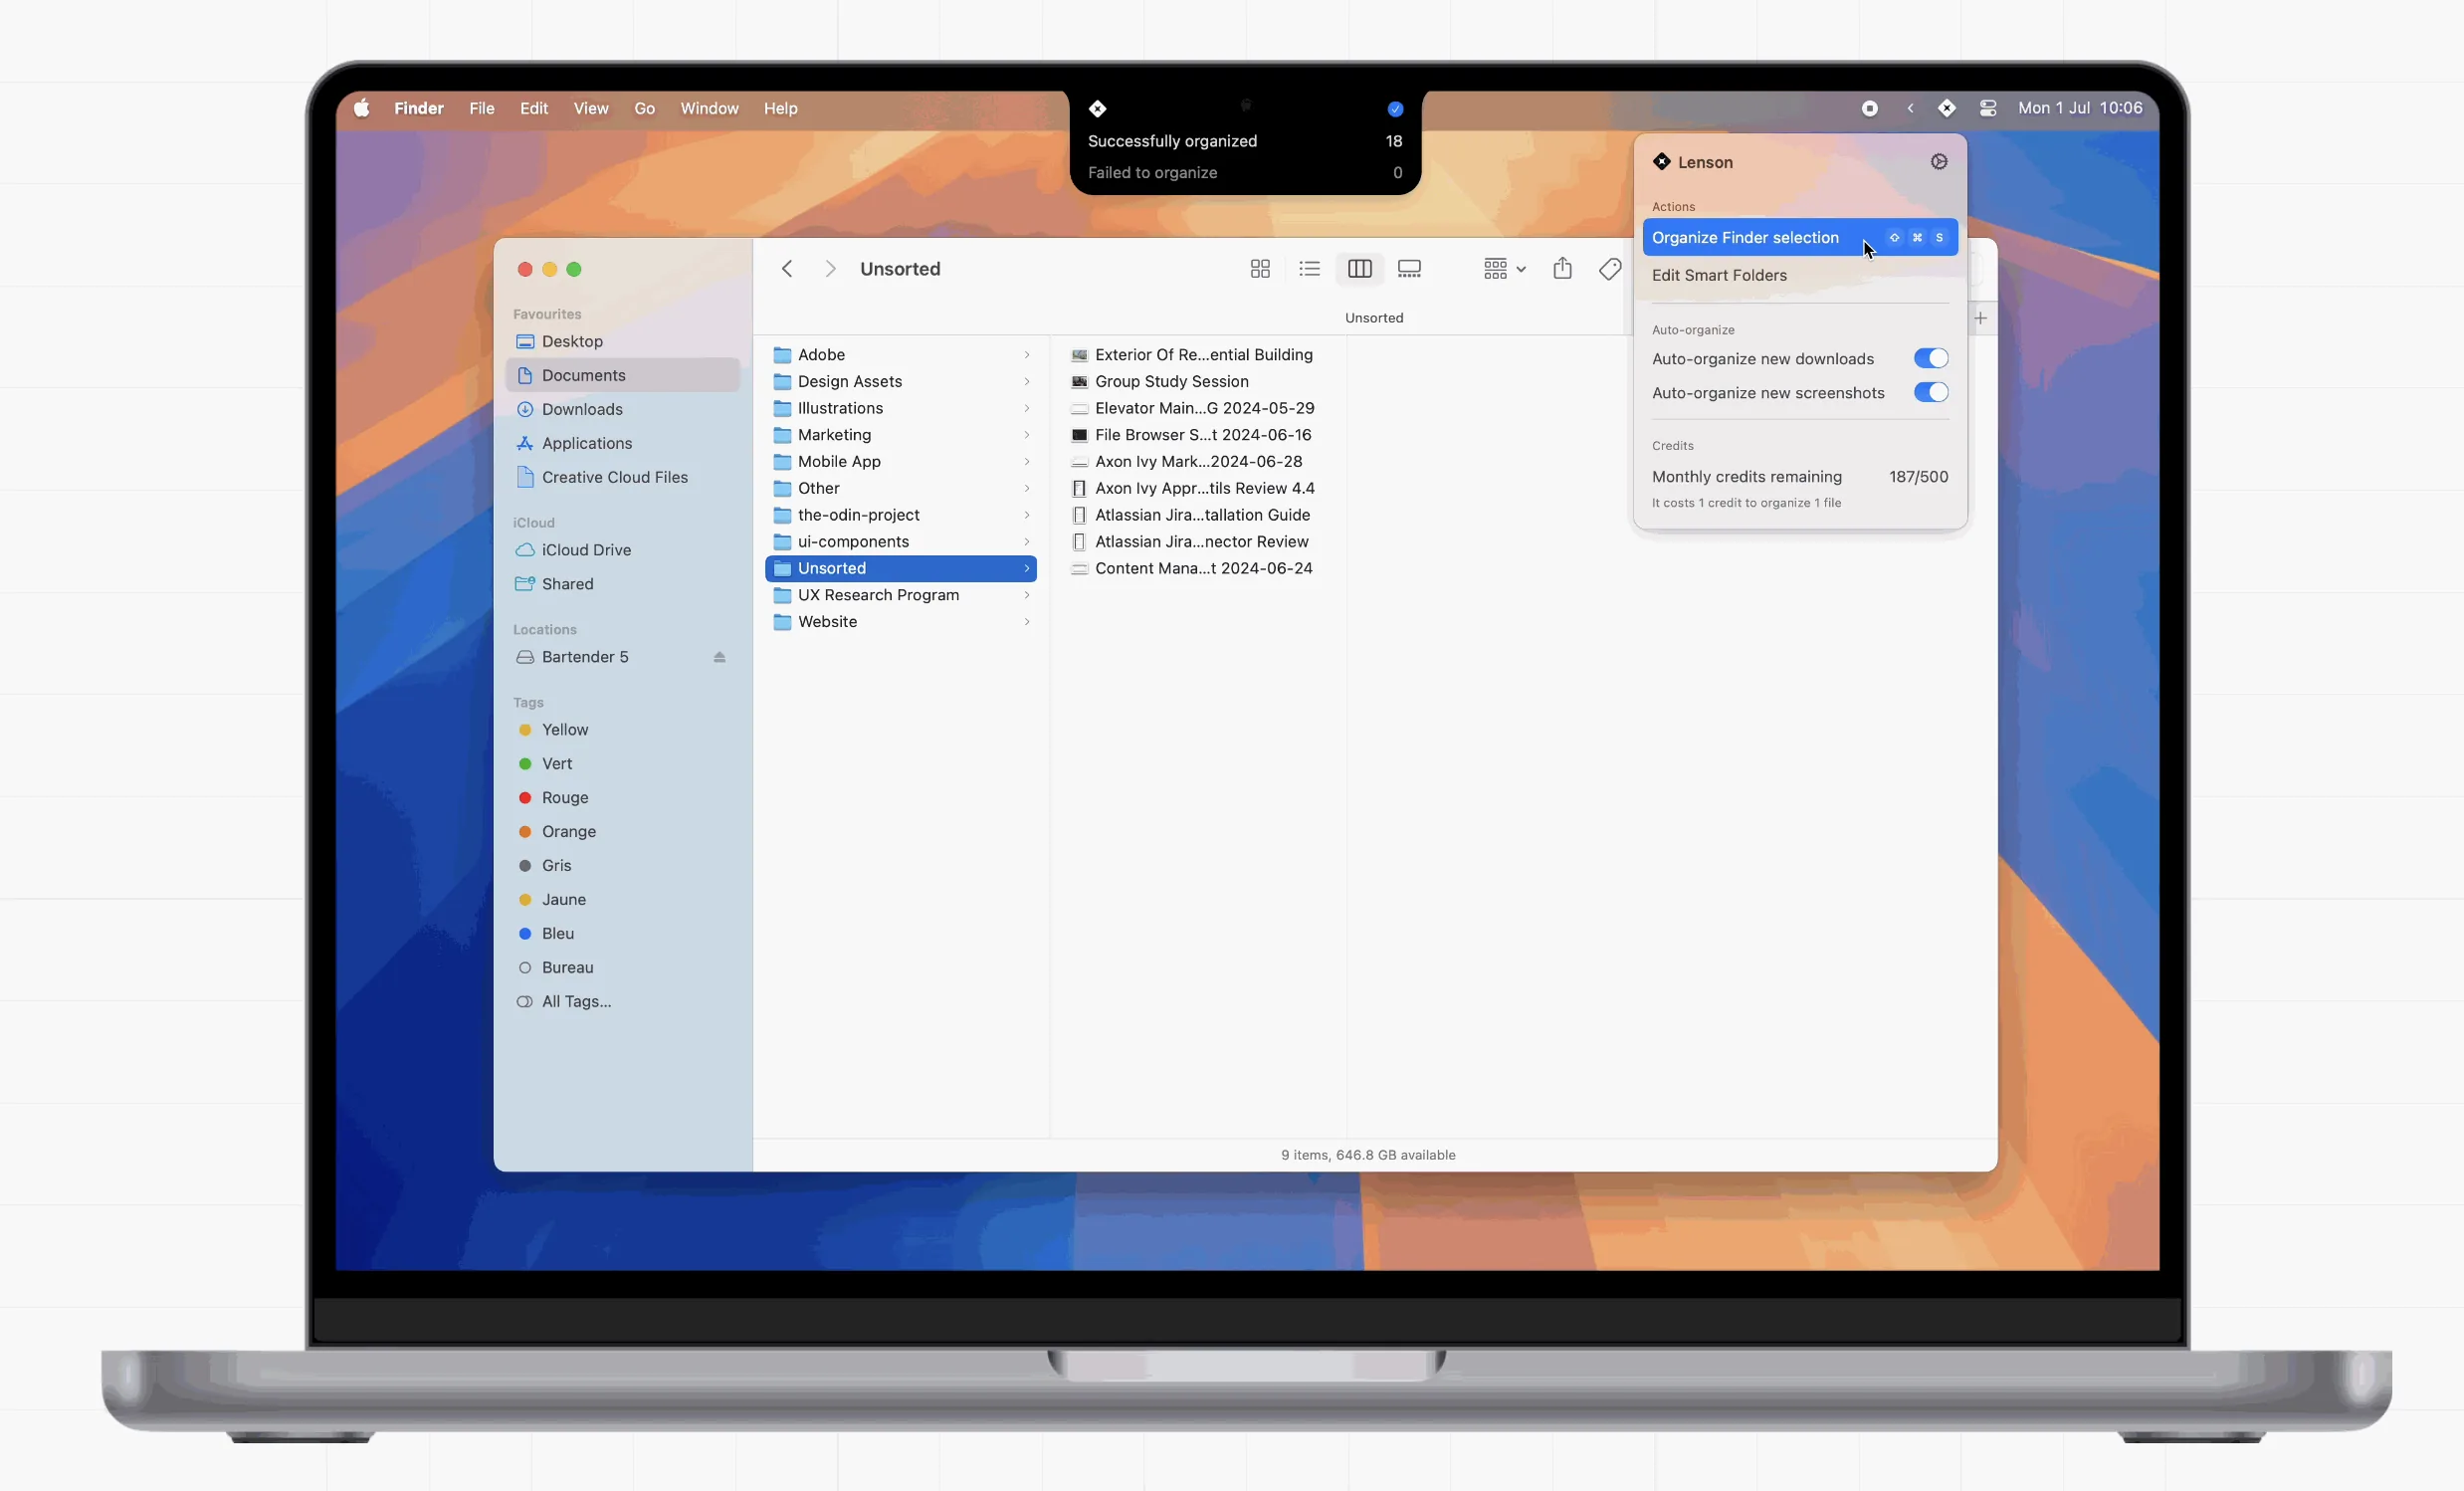Viewport: 2464px width, 1491px height.
Task: Open the Apple menu
Action: point(362,108)
